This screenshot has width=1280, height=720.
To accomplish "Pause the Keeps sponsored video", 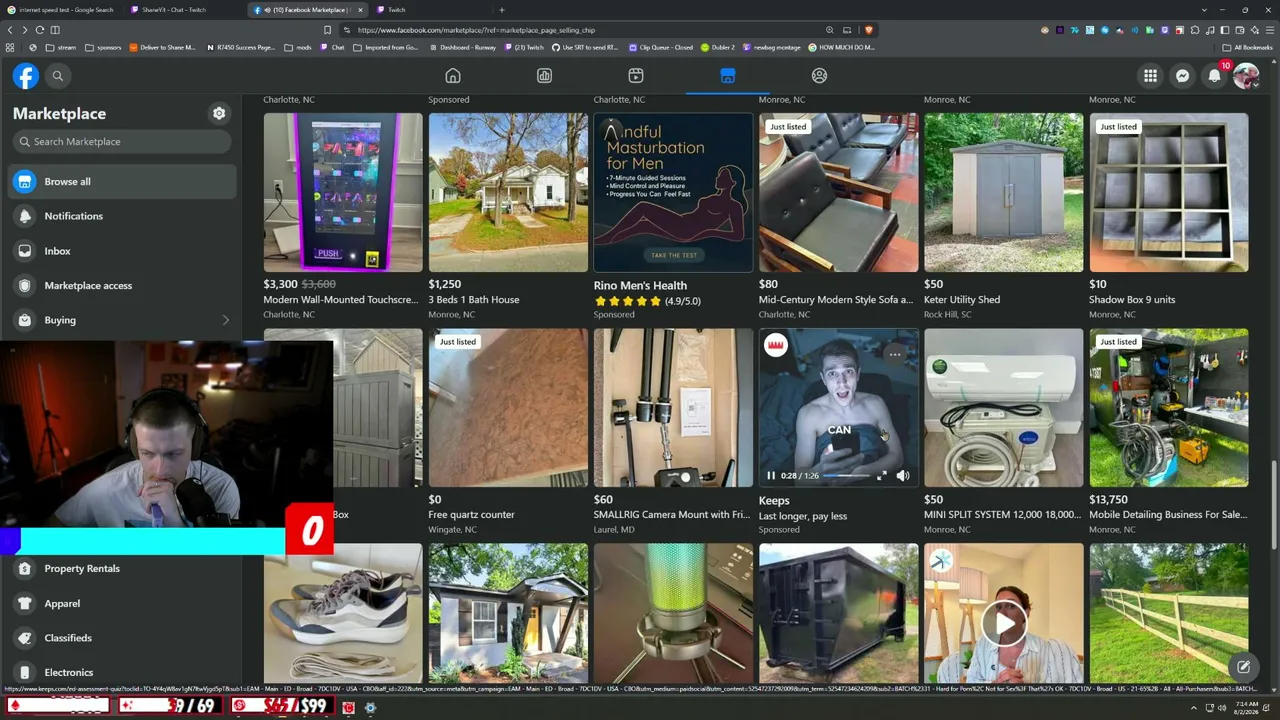I will pos(771,476).
